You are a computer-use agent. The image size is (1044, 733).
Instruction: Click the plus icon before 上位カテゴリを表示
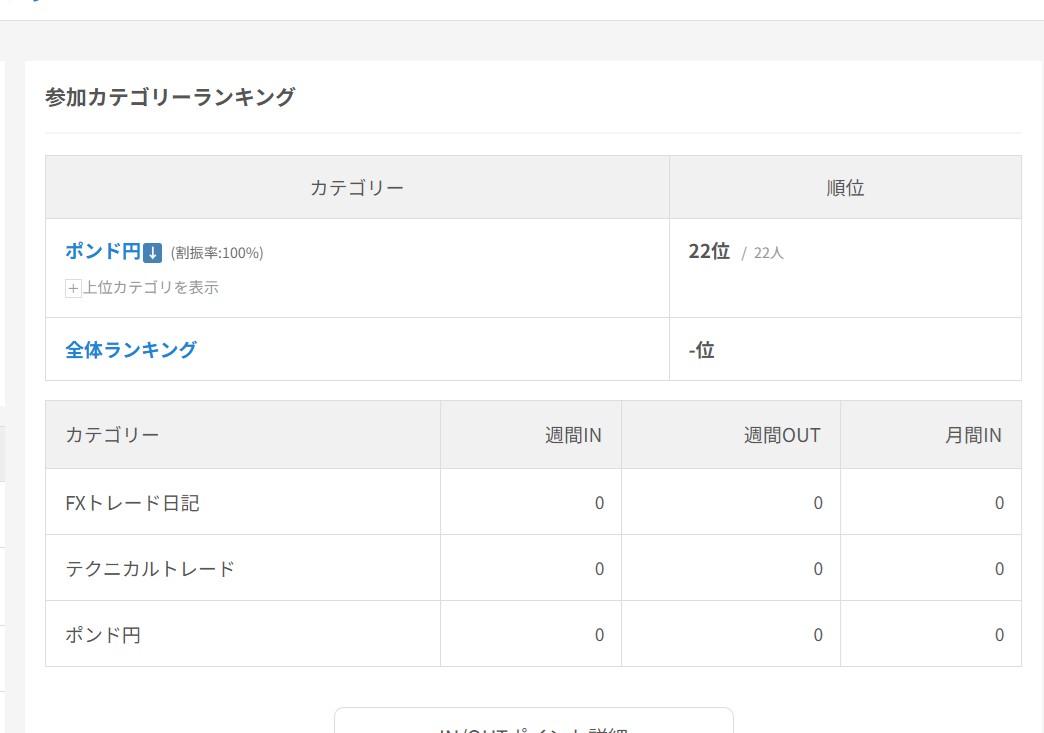(73, 288)
